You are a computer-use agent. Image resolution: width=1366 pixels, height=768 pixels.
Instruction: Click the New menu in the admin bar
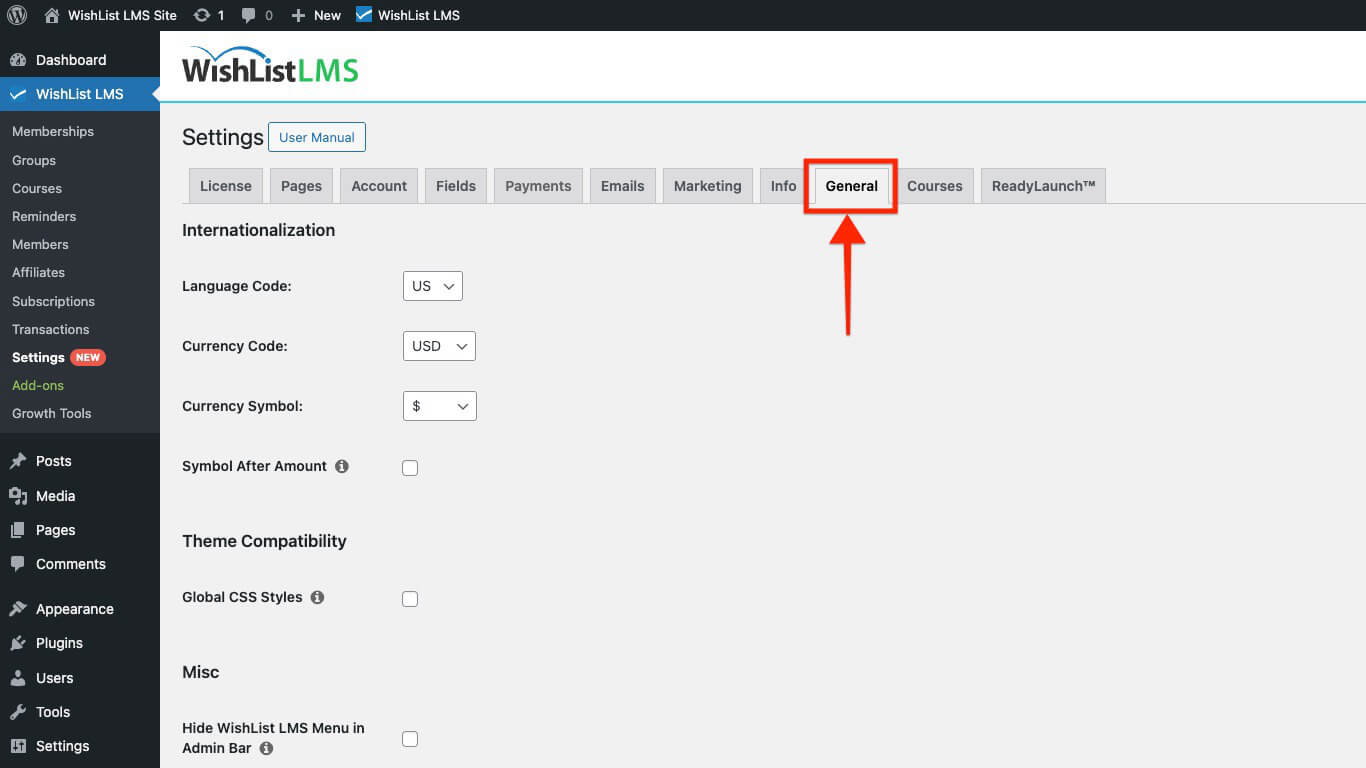315,15
